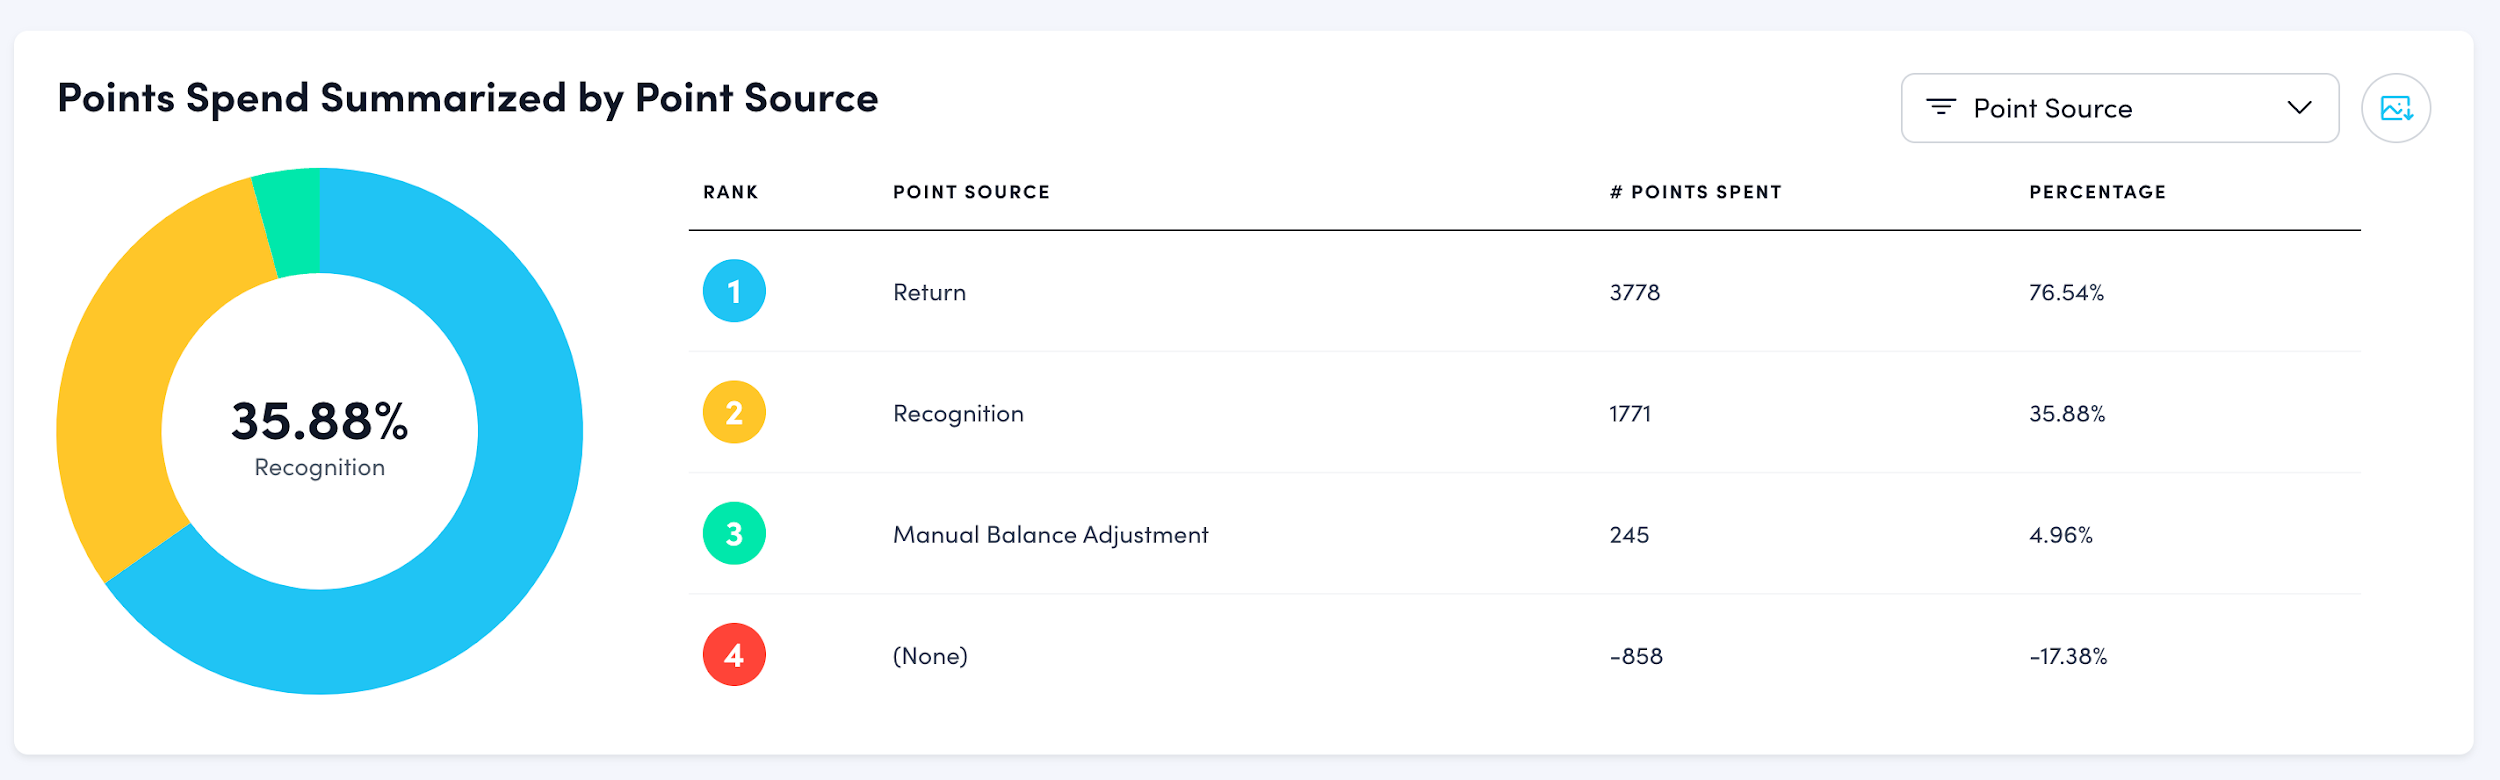Select the Recognition row label
Screen dimensions: 2500x780
pyautogui.click(x=958, y=413)
